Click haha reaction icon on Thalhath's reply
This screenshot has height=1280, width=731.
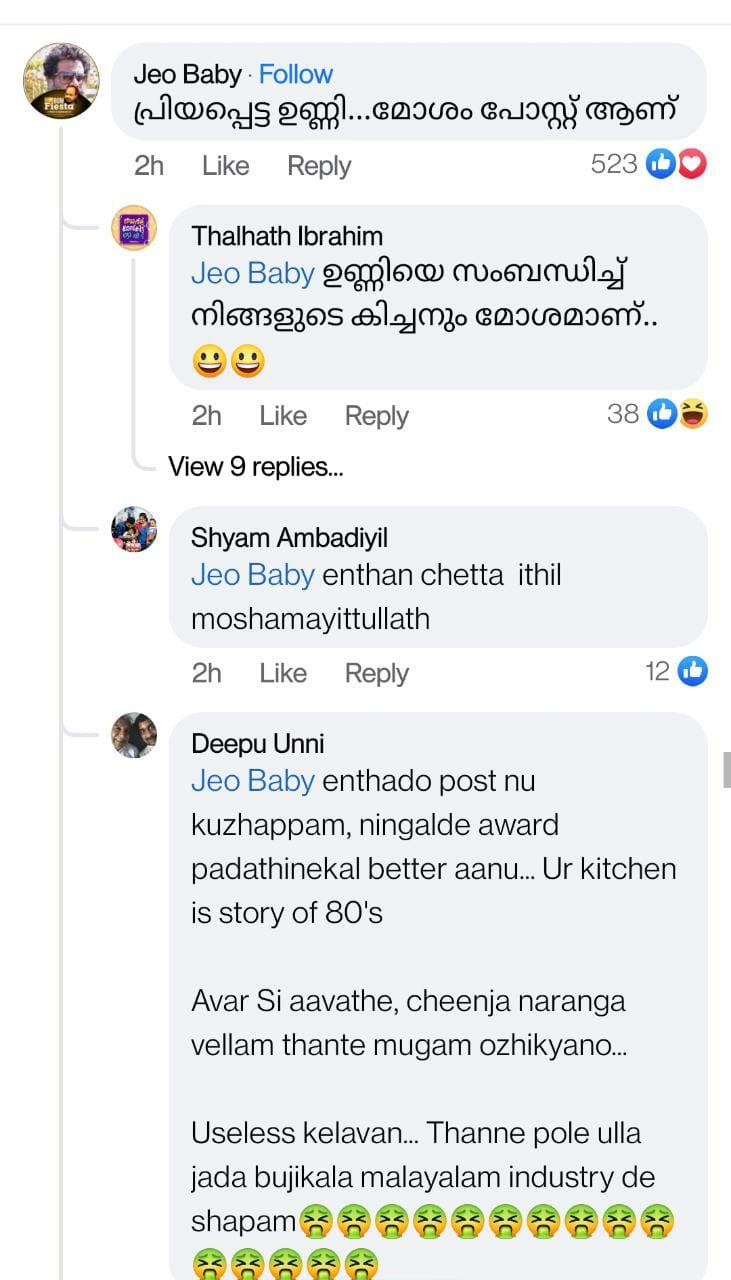tap(693, 413)
